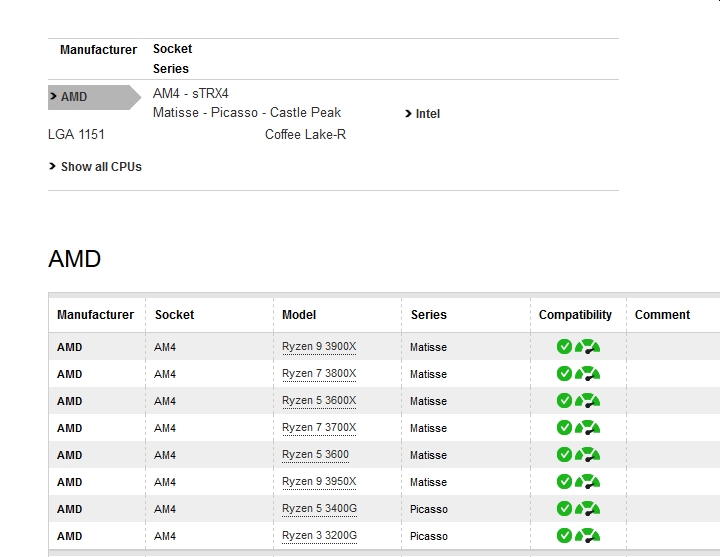Click 'Picasso' in the Ryzen 5 3400G row

[x=428, y=509]
